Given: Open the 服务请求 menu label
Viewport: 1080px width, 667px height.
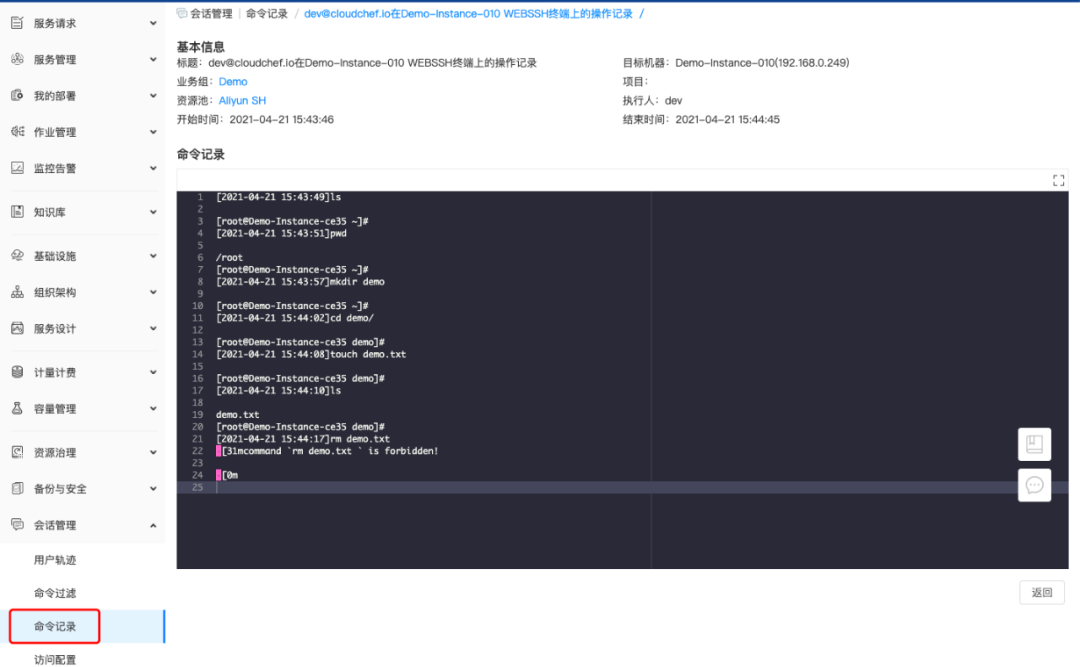Looking at the screenshot, I should 55,23.
